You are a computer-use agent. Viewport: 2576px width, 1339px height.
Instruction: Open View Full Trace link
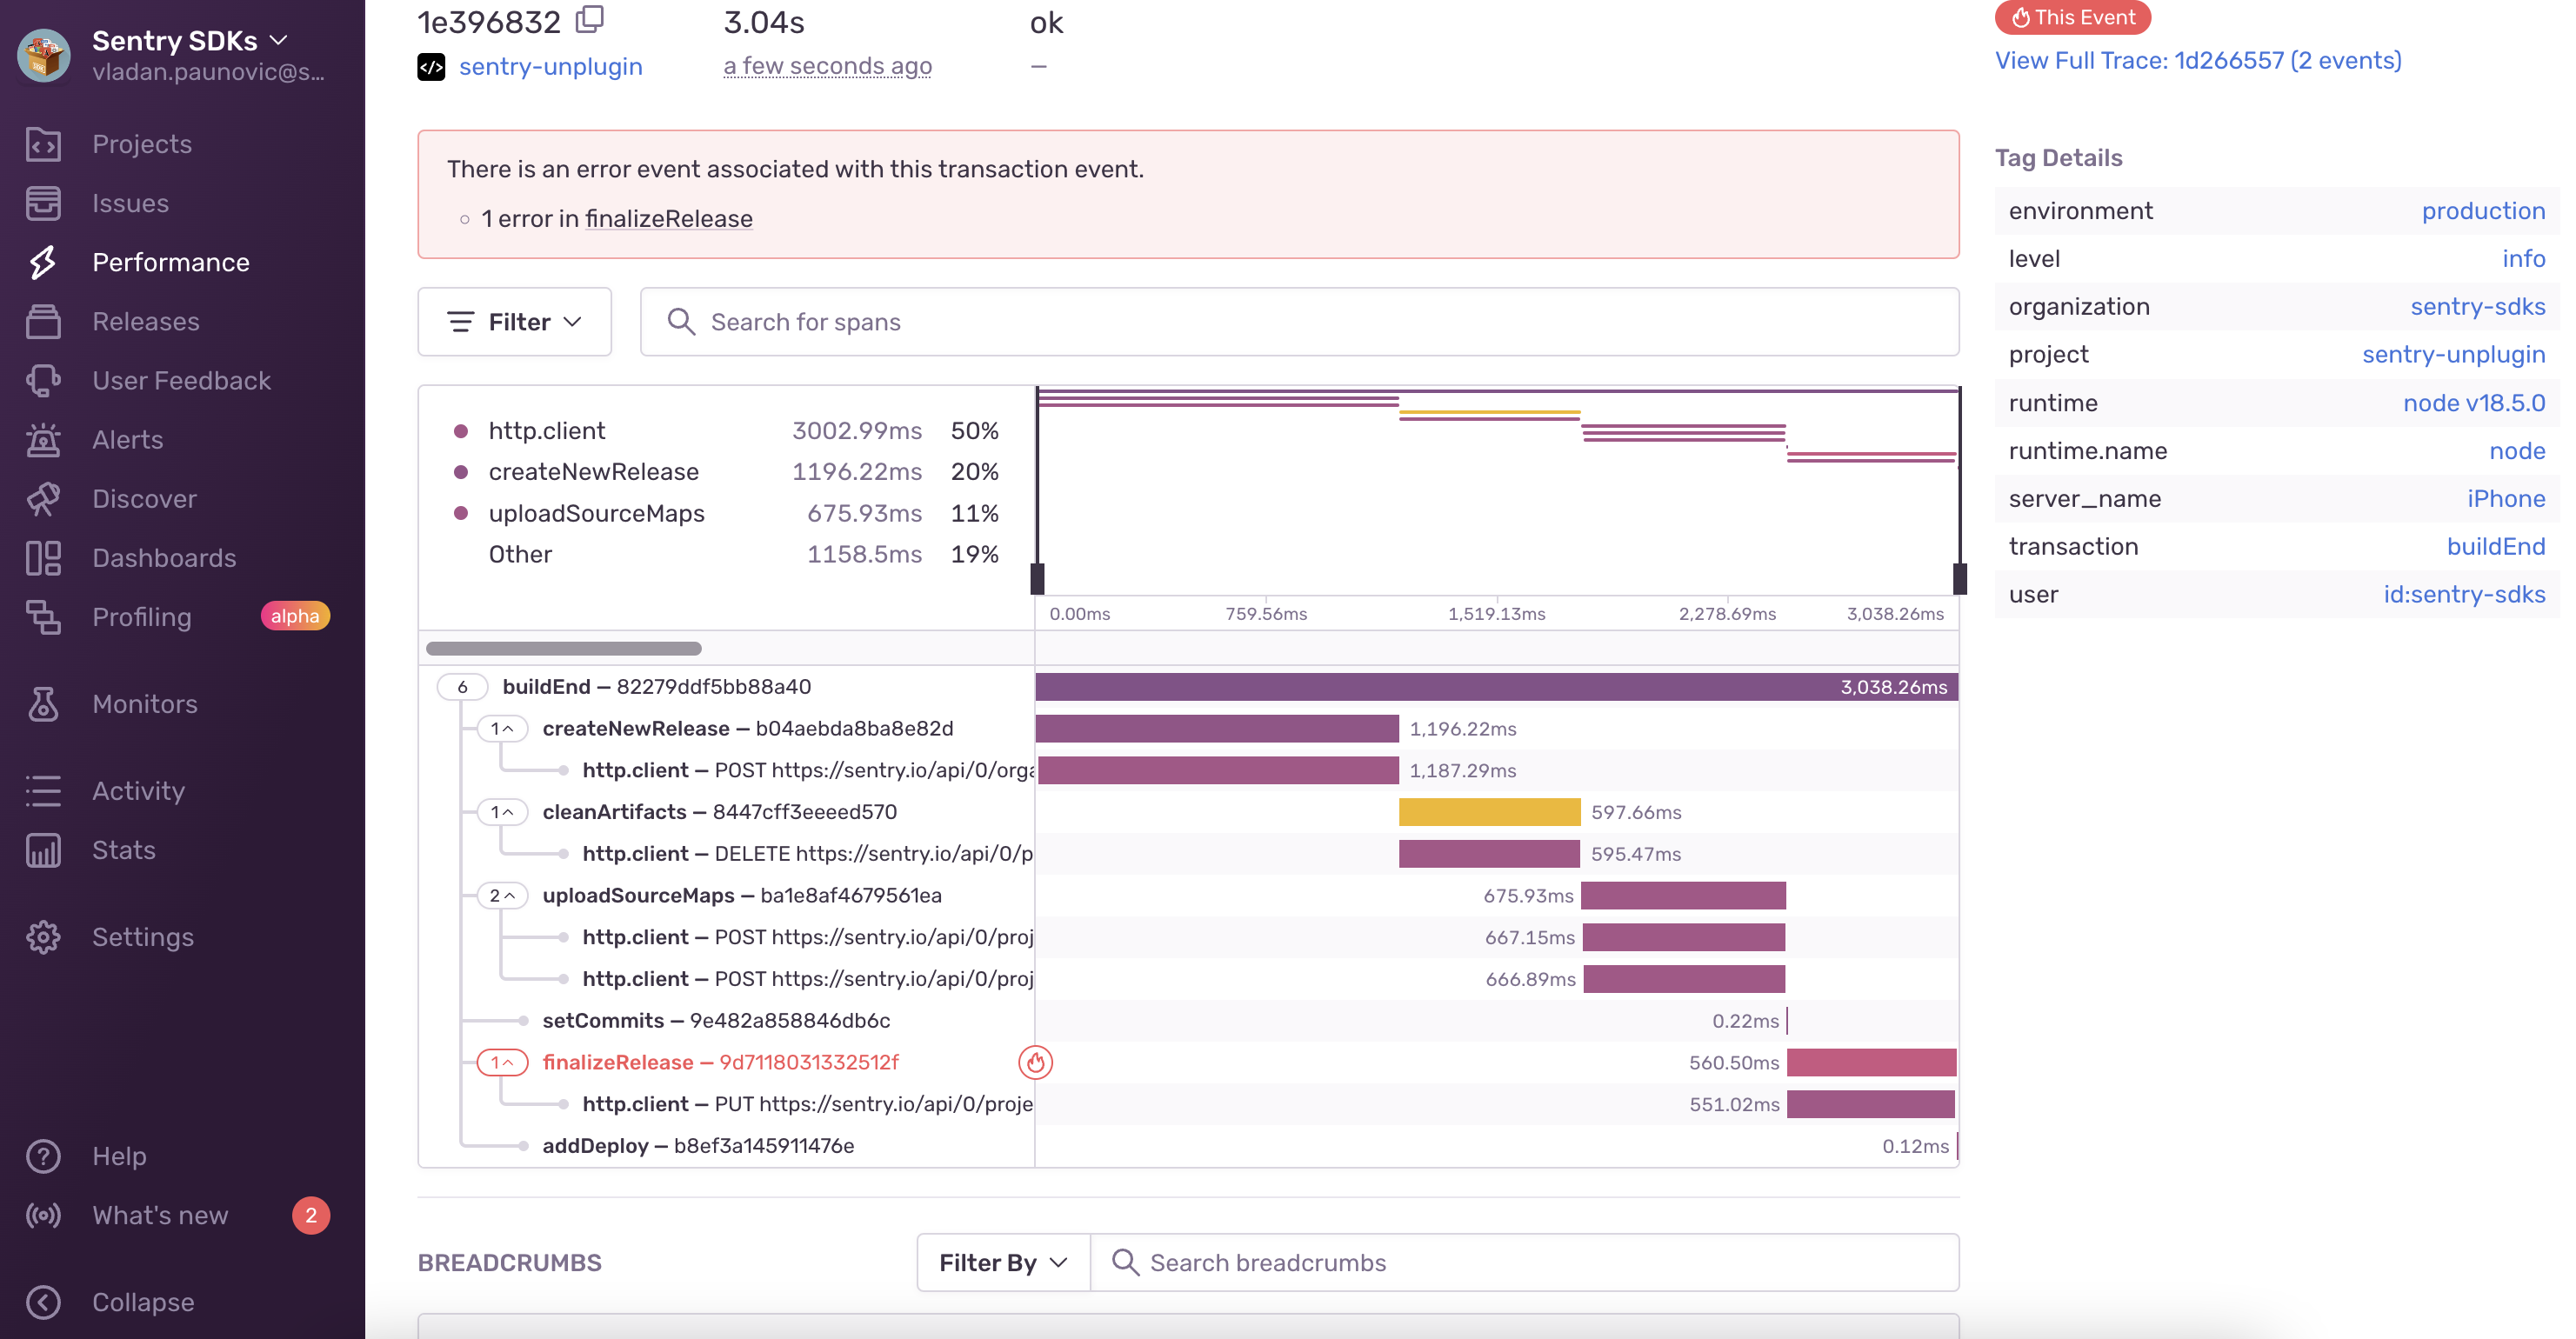point(2197,61)
